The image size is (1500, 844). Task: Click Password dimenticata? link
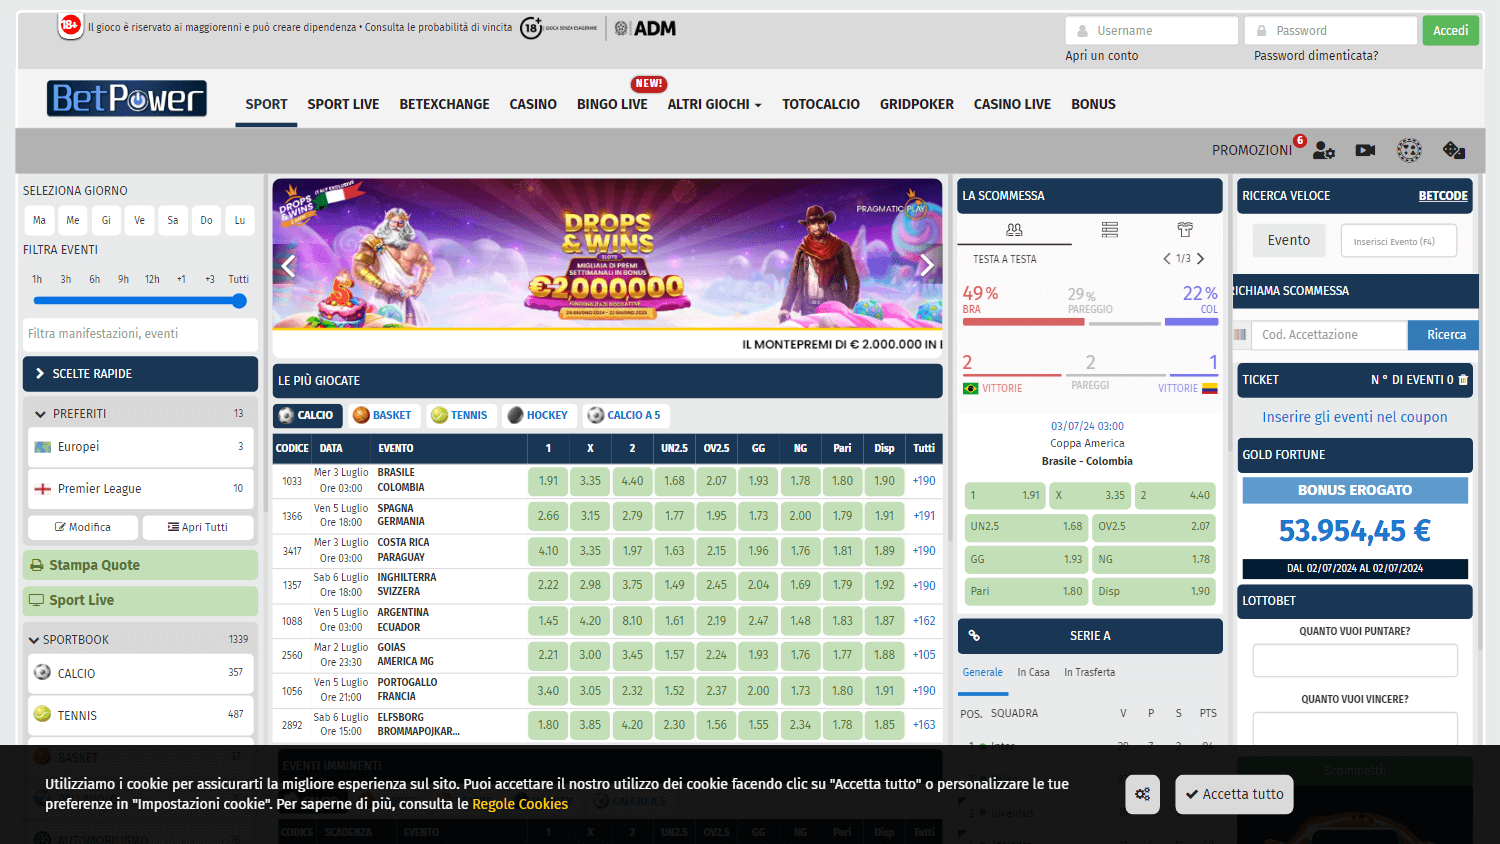pos(1316,56)
